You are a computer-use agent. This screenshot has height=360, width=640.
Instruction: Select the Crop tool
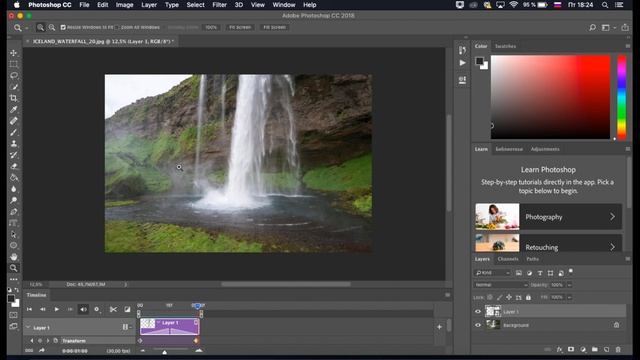click(x=14, y=98)
